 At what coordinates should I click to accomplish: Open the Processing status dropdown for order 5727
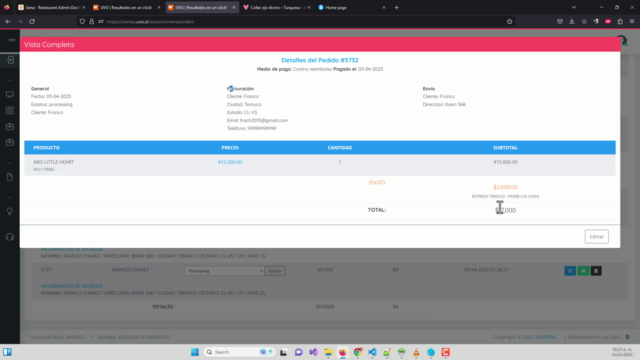click(224, 271)
